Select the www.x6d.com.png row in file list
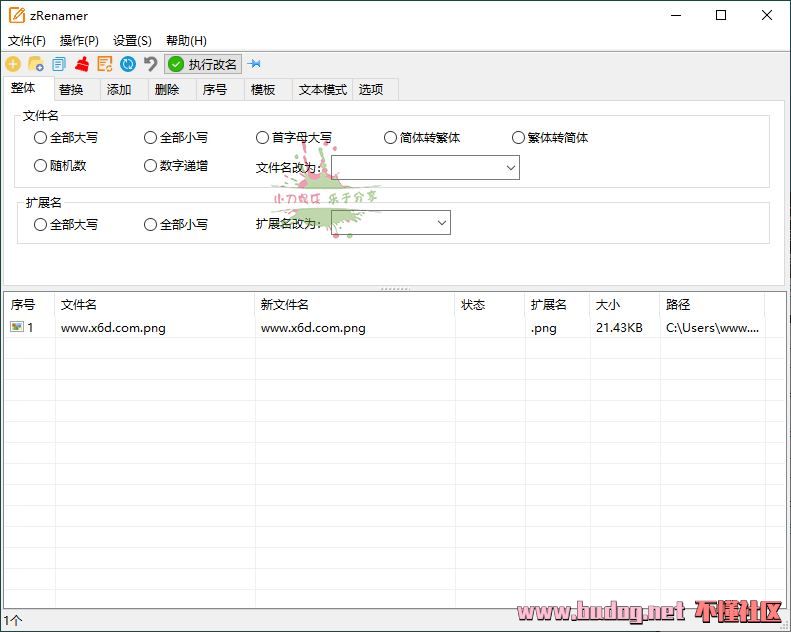The height and width of the screenshot is (632, 791). tap(113, 328)
